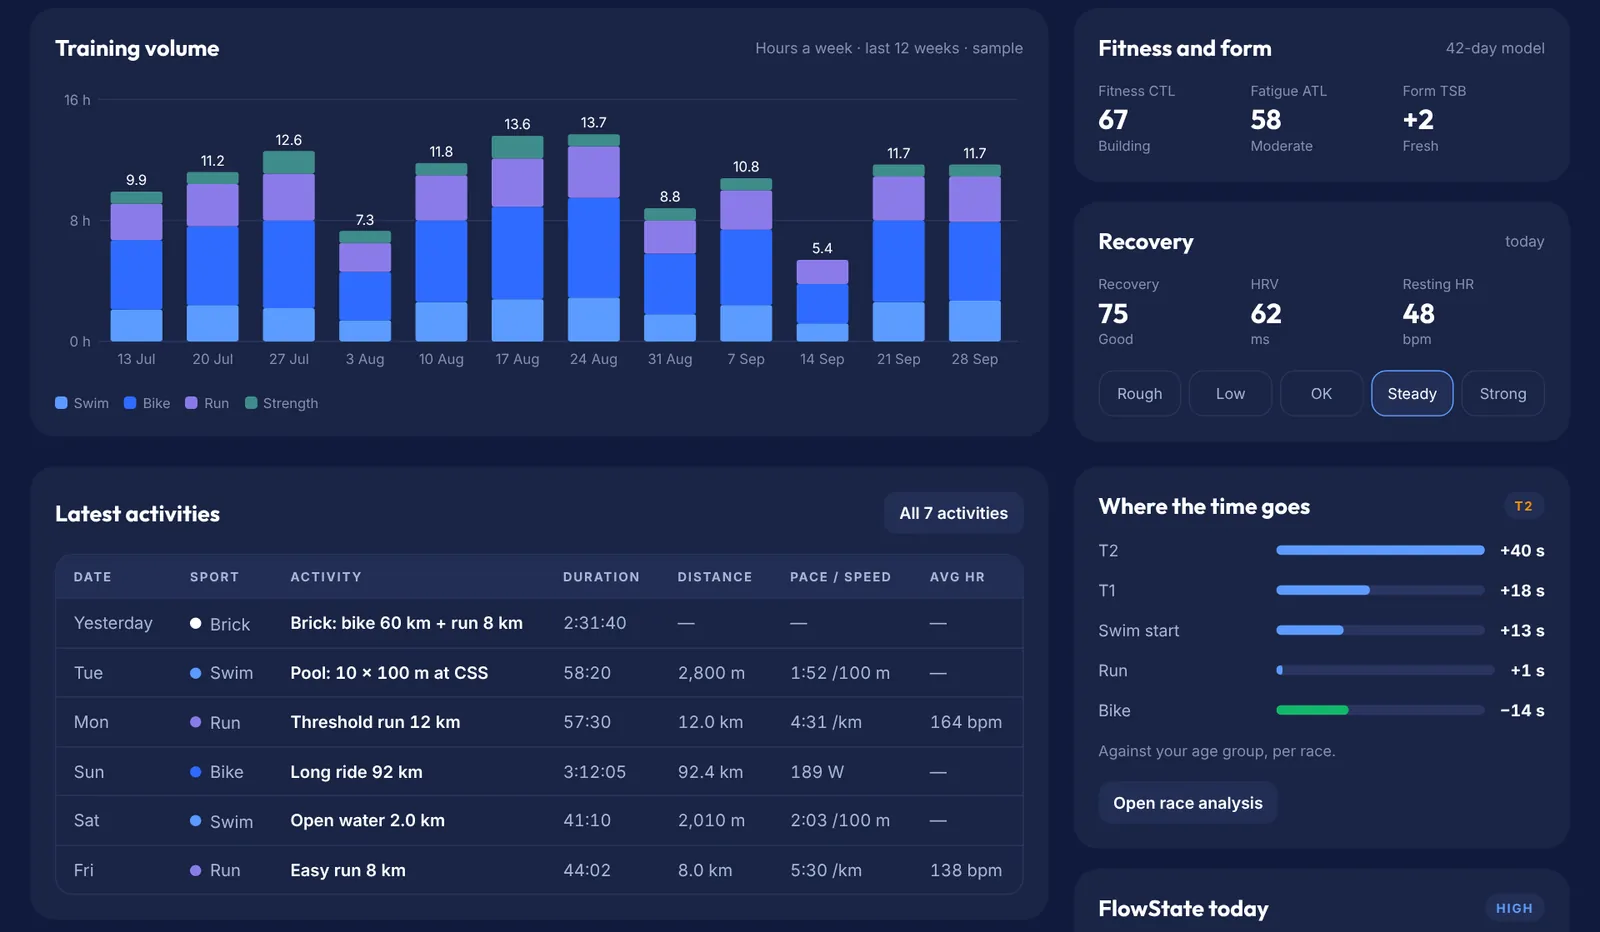Open the All 7 activities list
This screenshot has width=1600, height=932.
click(x=953, y=513)
